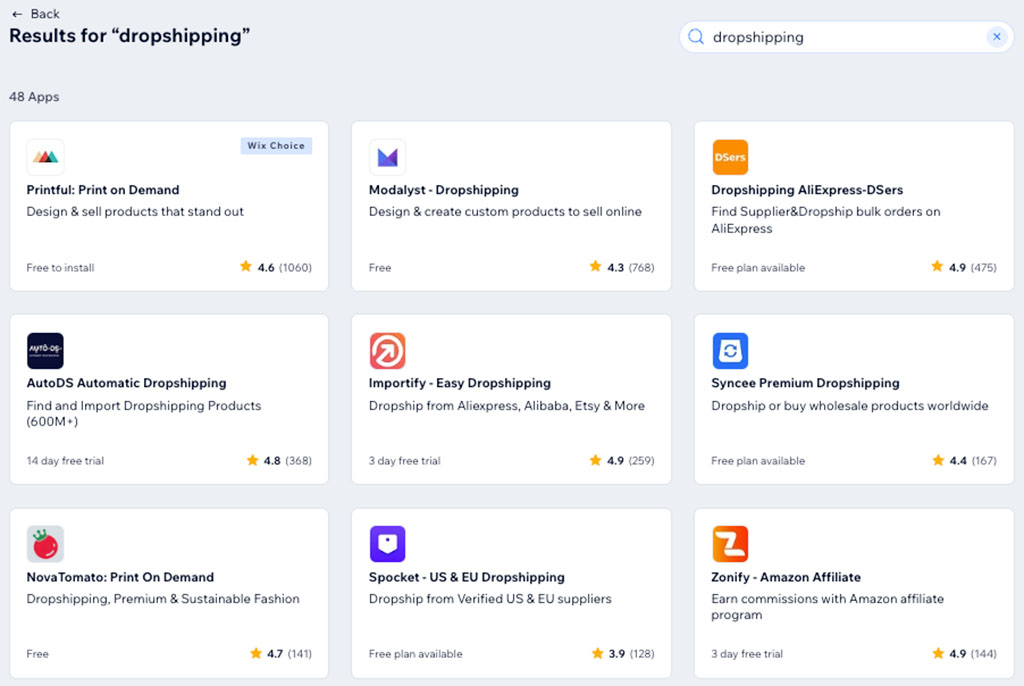Image resolution: width=1024 pixels, height=686 pixels.
Task: Clear the dropshipping search with X
Action: (x=997, y=37)
